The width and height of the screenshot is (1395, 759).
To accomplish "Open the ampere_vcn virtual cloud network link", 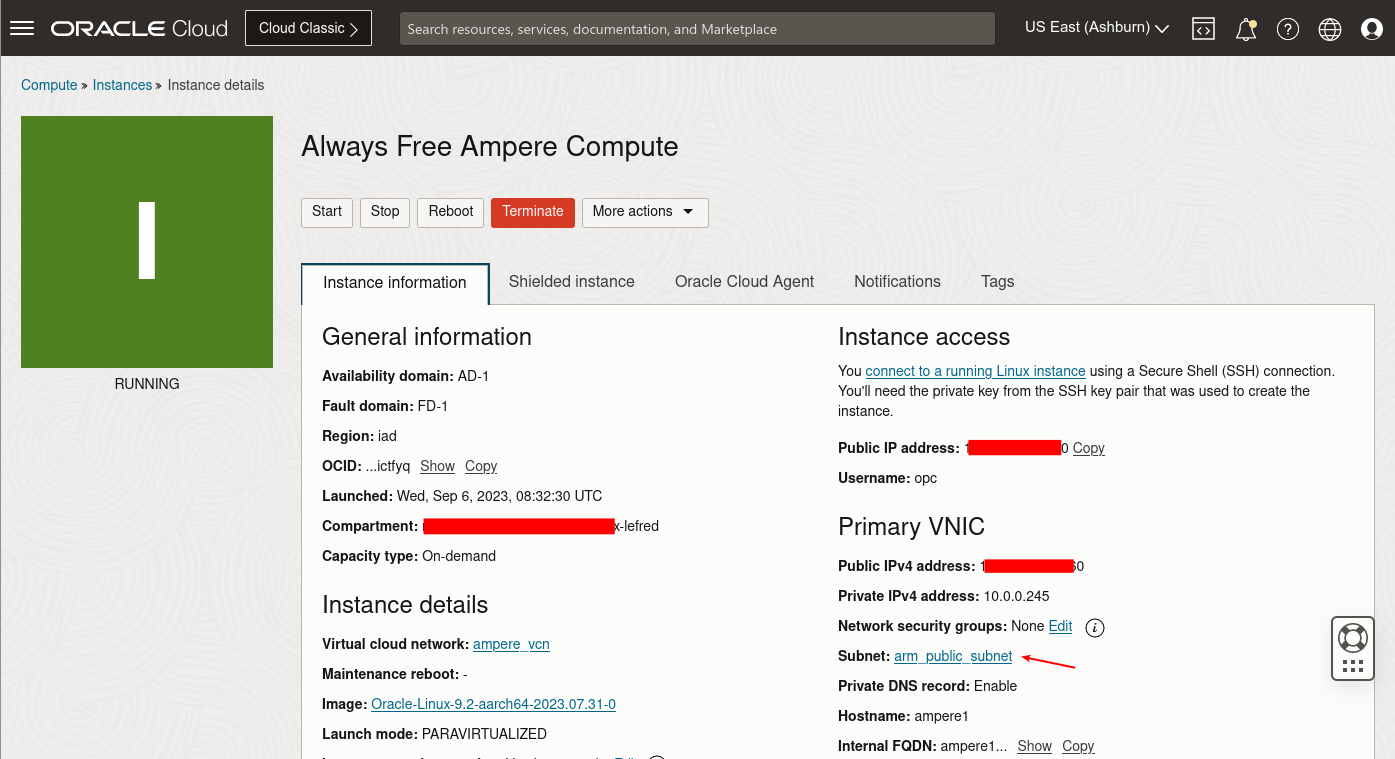I will click(x=511, y=644).
